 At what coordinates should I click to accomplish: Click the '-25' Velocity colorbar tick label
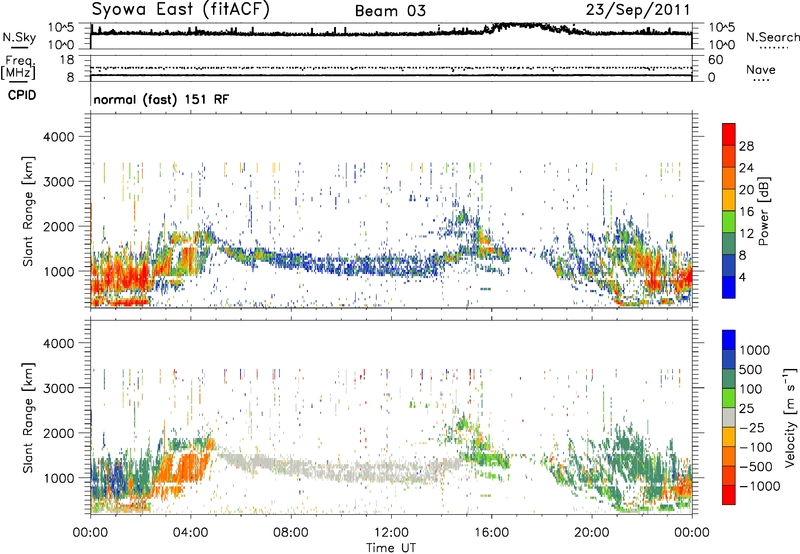tap(752, 427)
